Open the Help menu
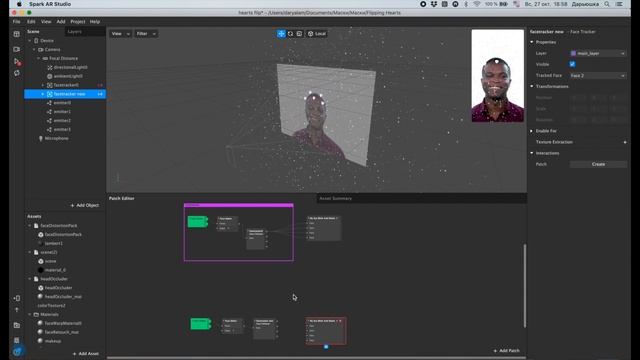640x360 pixels. (95, 22)
